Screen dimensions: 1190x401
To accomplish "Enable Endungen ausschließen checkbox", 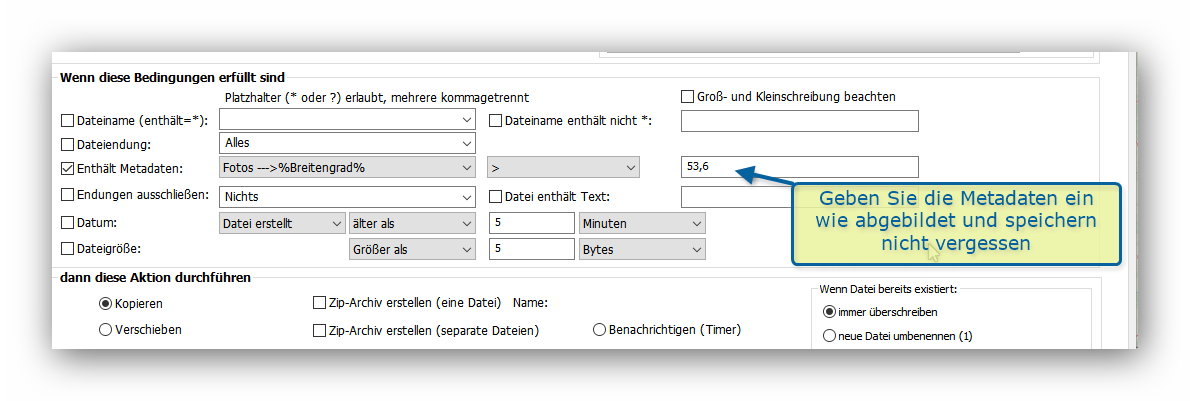I will click(x=68, y=195).
